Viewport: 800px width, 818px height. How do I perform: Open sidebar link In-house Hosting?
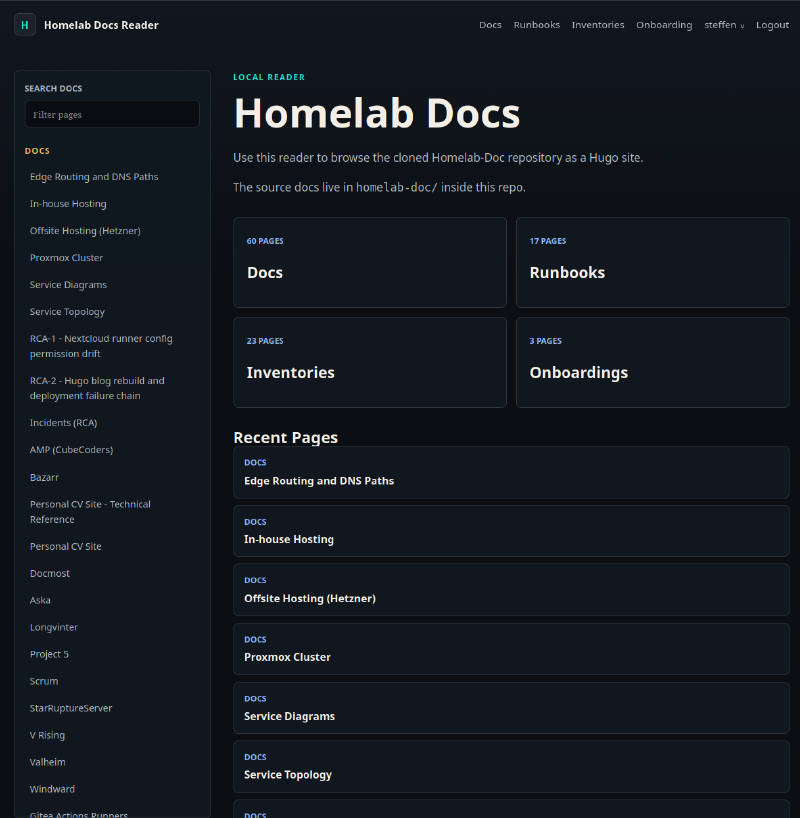[68, 204]
